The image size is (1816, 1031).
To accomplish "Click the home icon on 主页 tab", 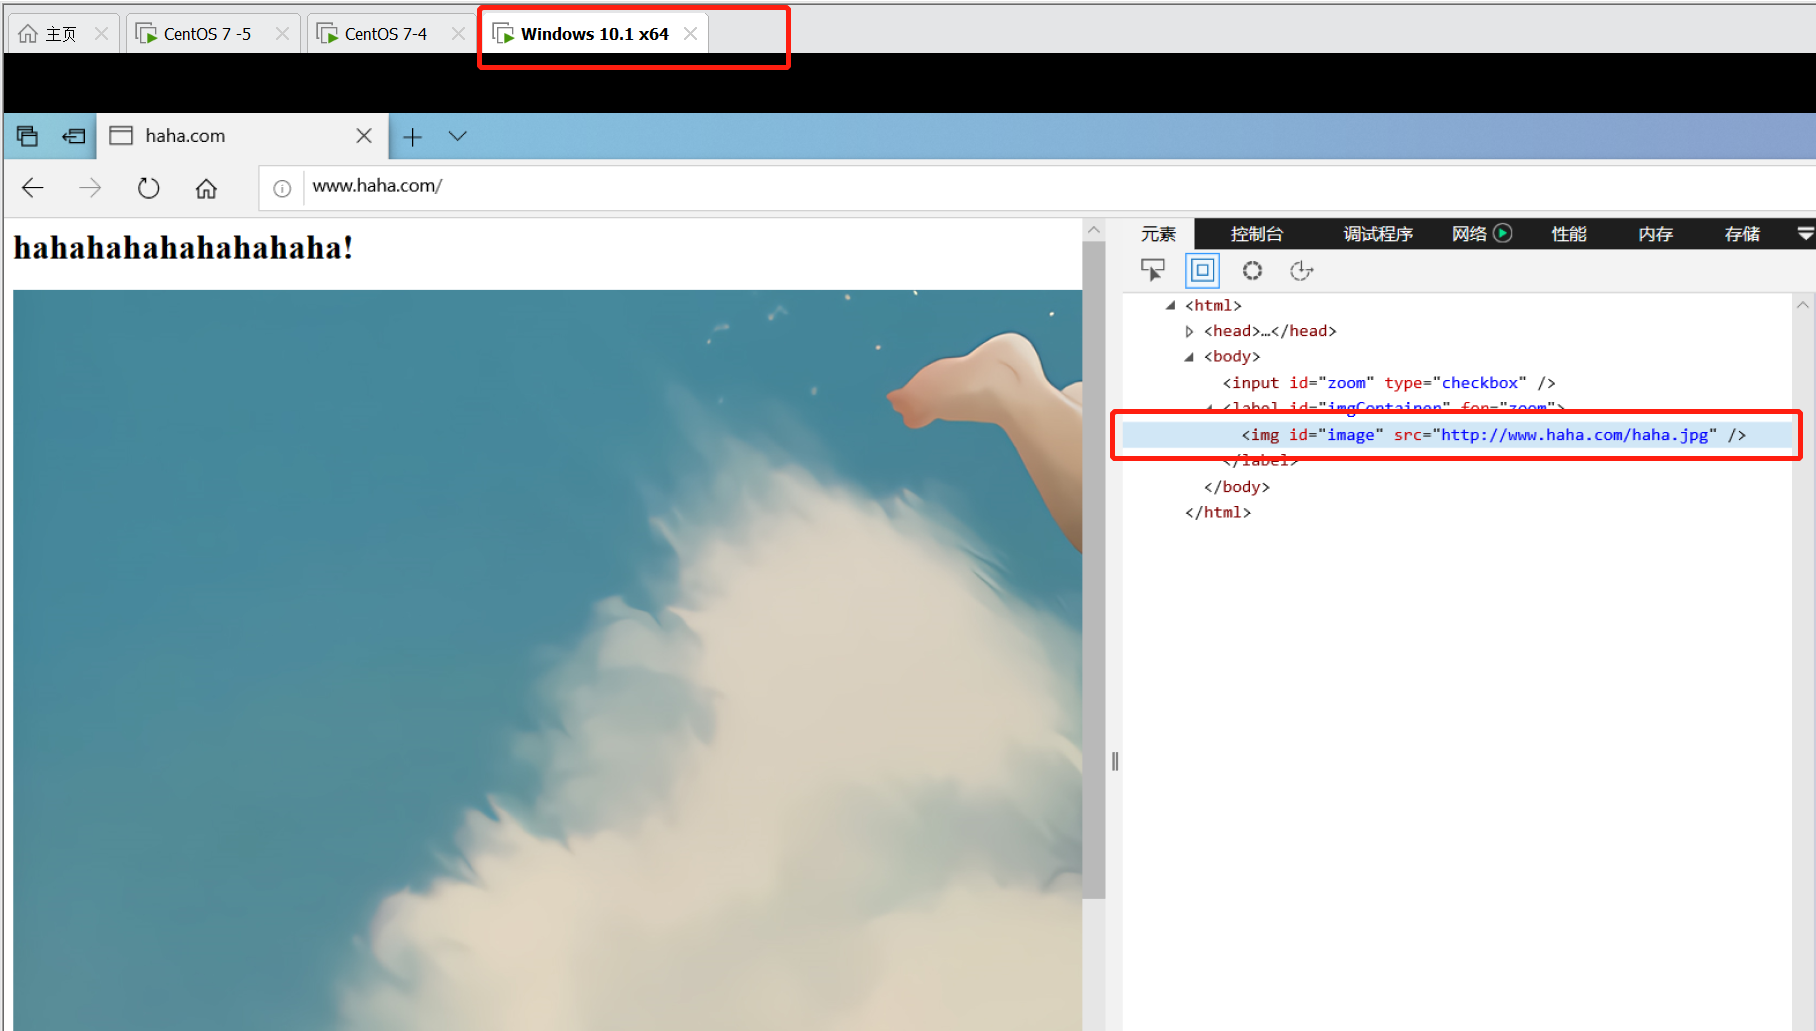I will click(x=28, y=34).
